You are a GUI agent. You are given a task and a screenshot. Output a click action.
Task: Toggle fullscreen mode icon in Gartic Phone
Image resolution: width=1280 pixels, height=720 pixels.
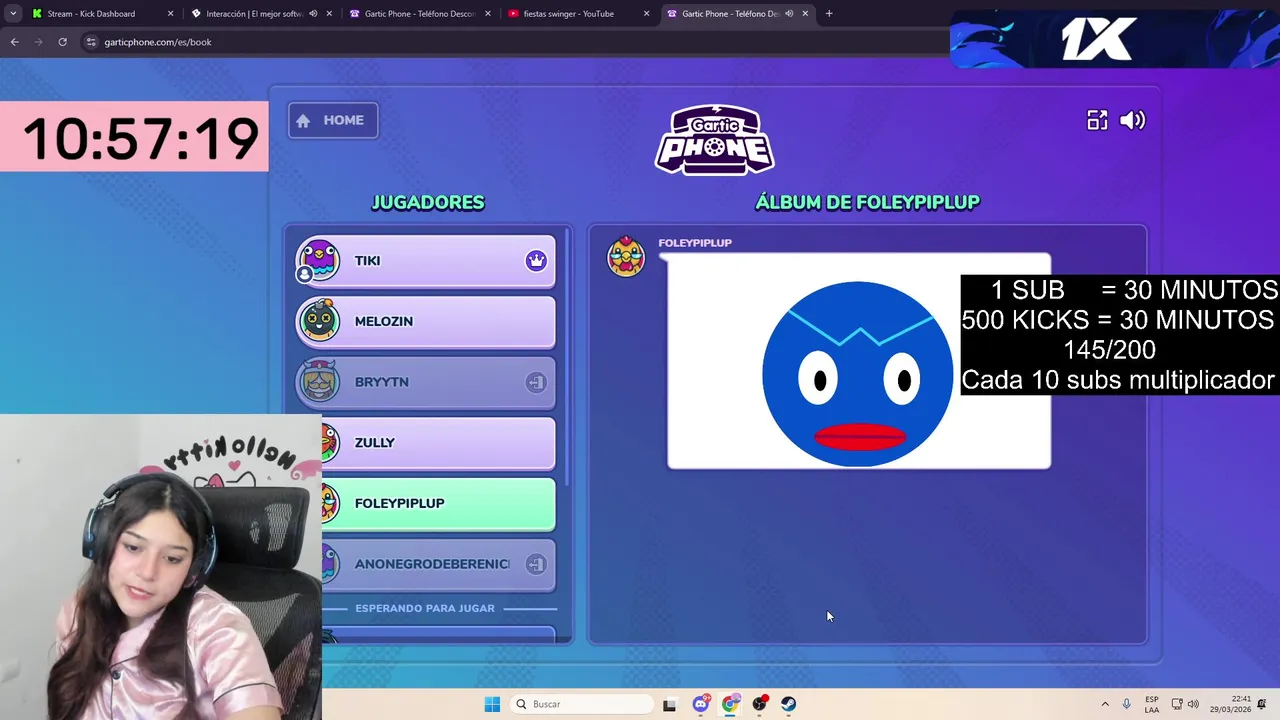[1097, 120]
